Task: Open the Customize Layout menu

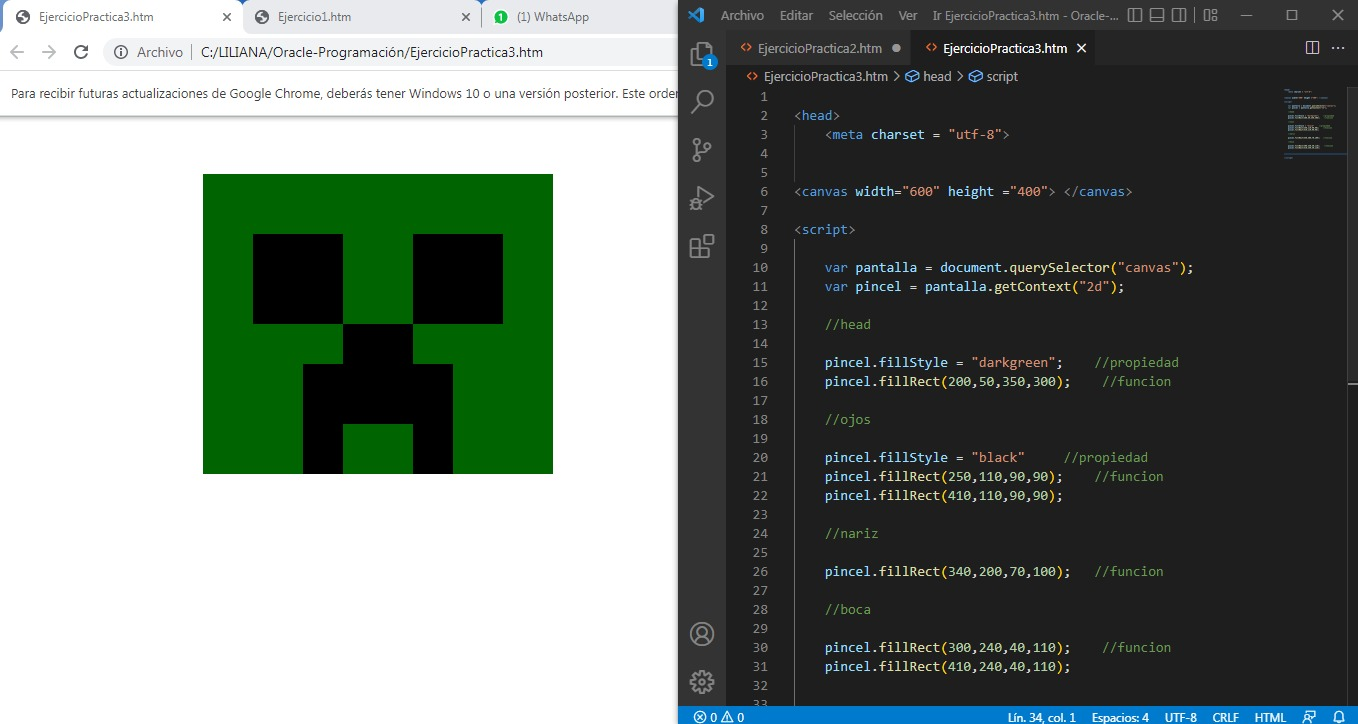Action: click(x=1210, y=15)
